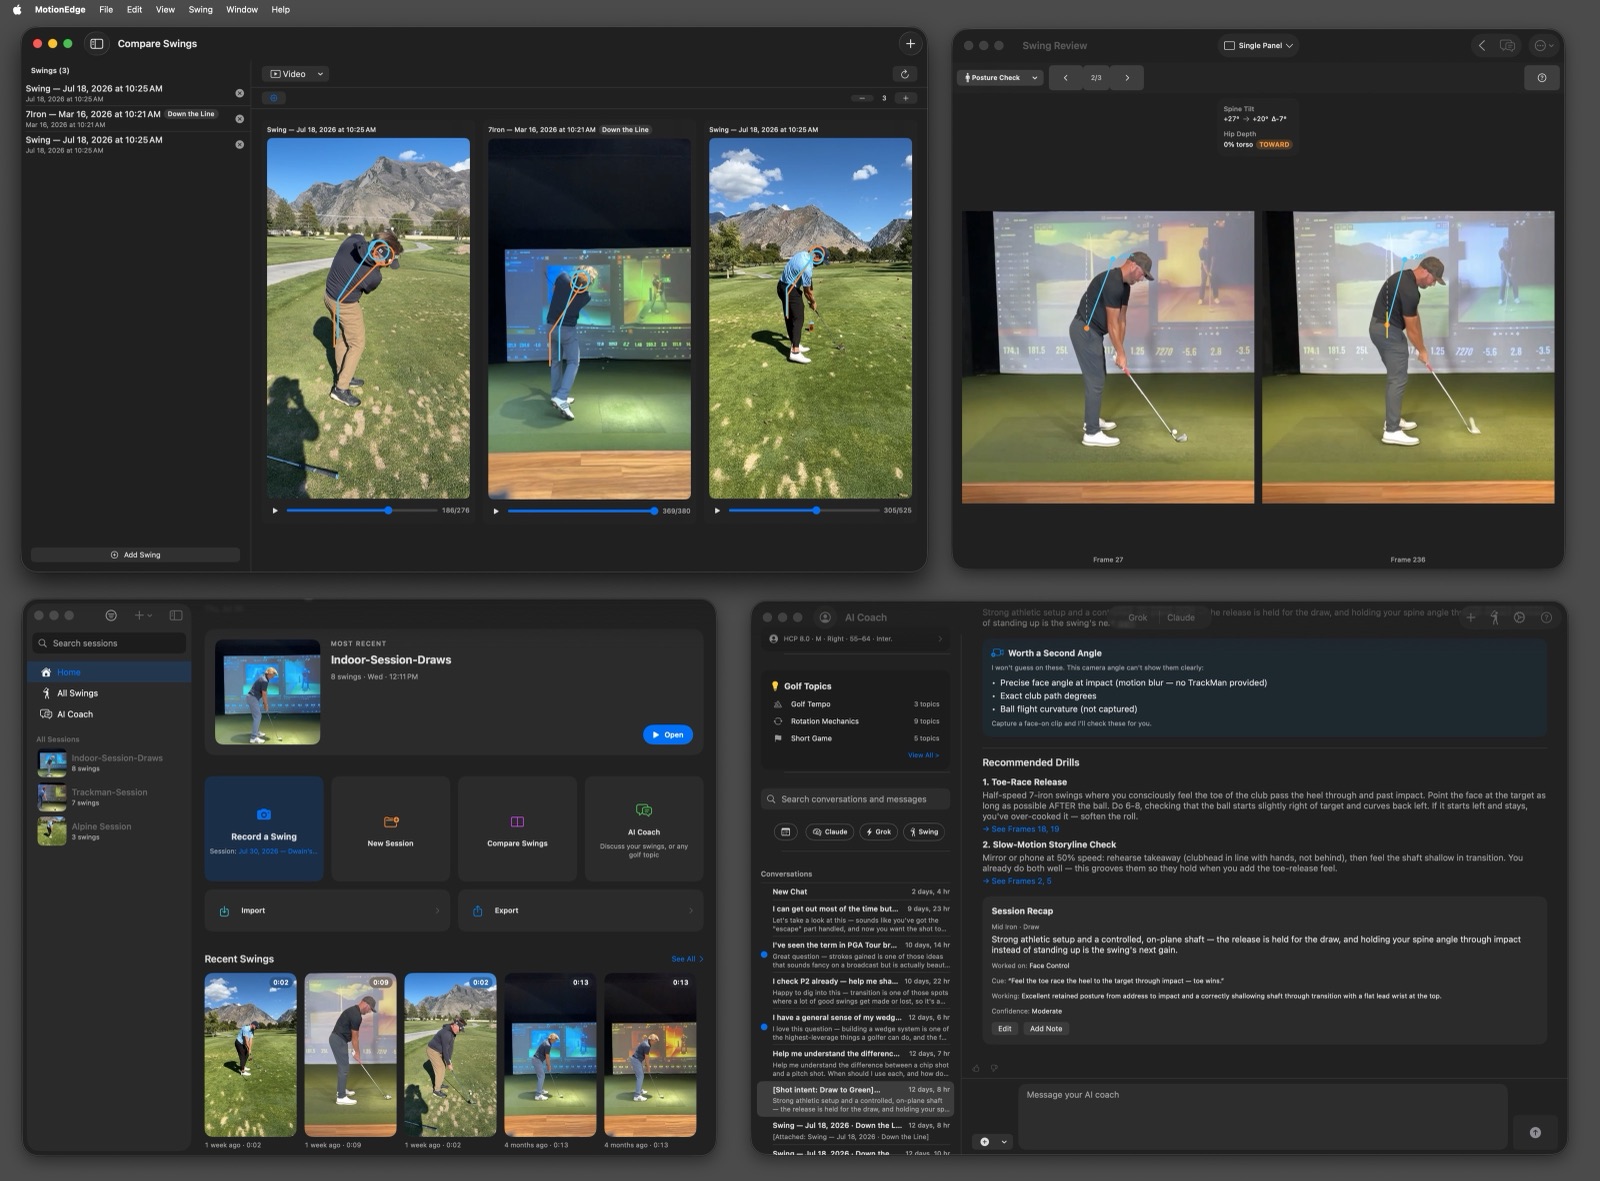Open the Apple menu

pos(16,10)
